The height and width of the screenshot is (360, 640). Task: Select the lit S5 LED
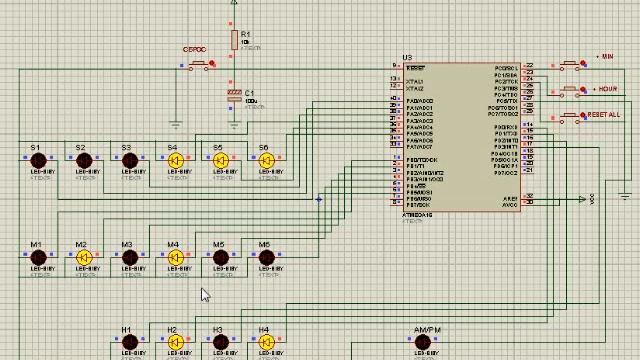[x=221, y=161]
